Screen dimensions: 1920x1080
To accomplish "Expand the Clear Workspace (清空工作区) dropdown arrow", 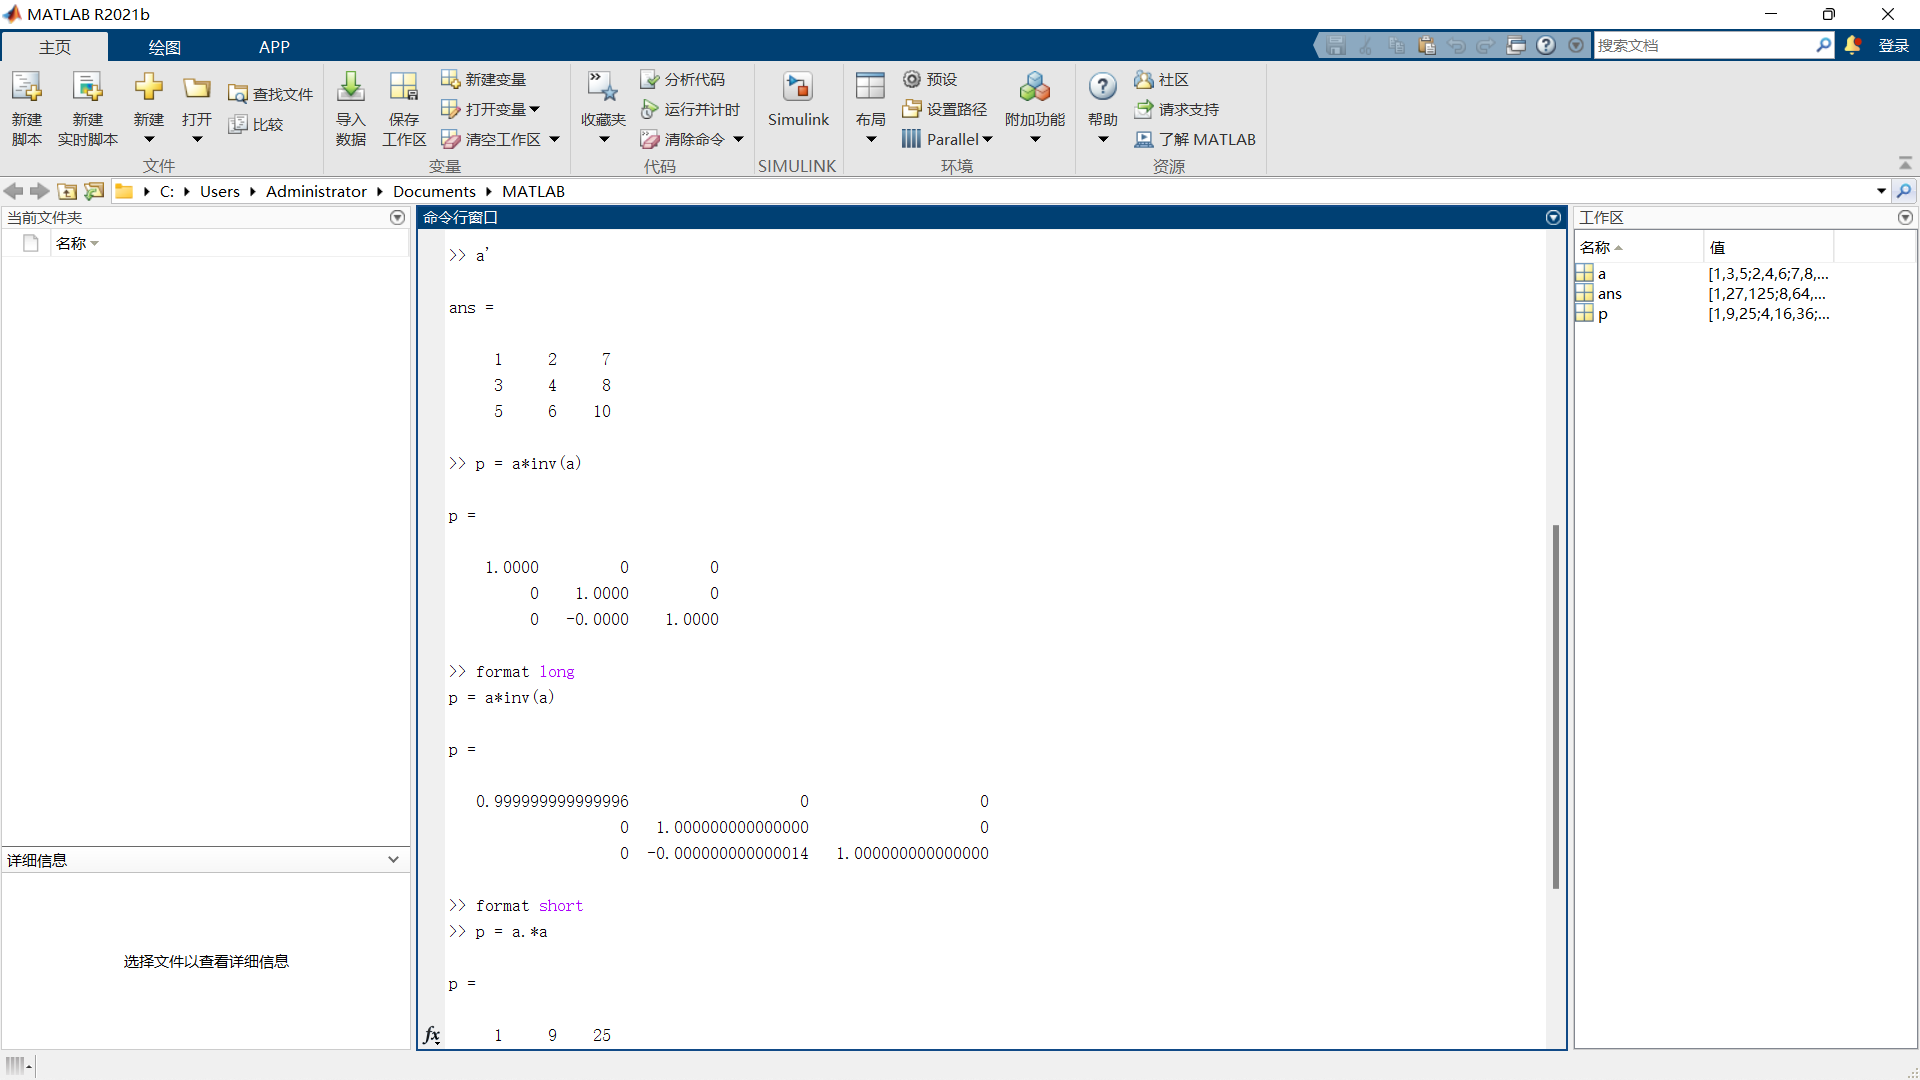I will coord(554,139).
